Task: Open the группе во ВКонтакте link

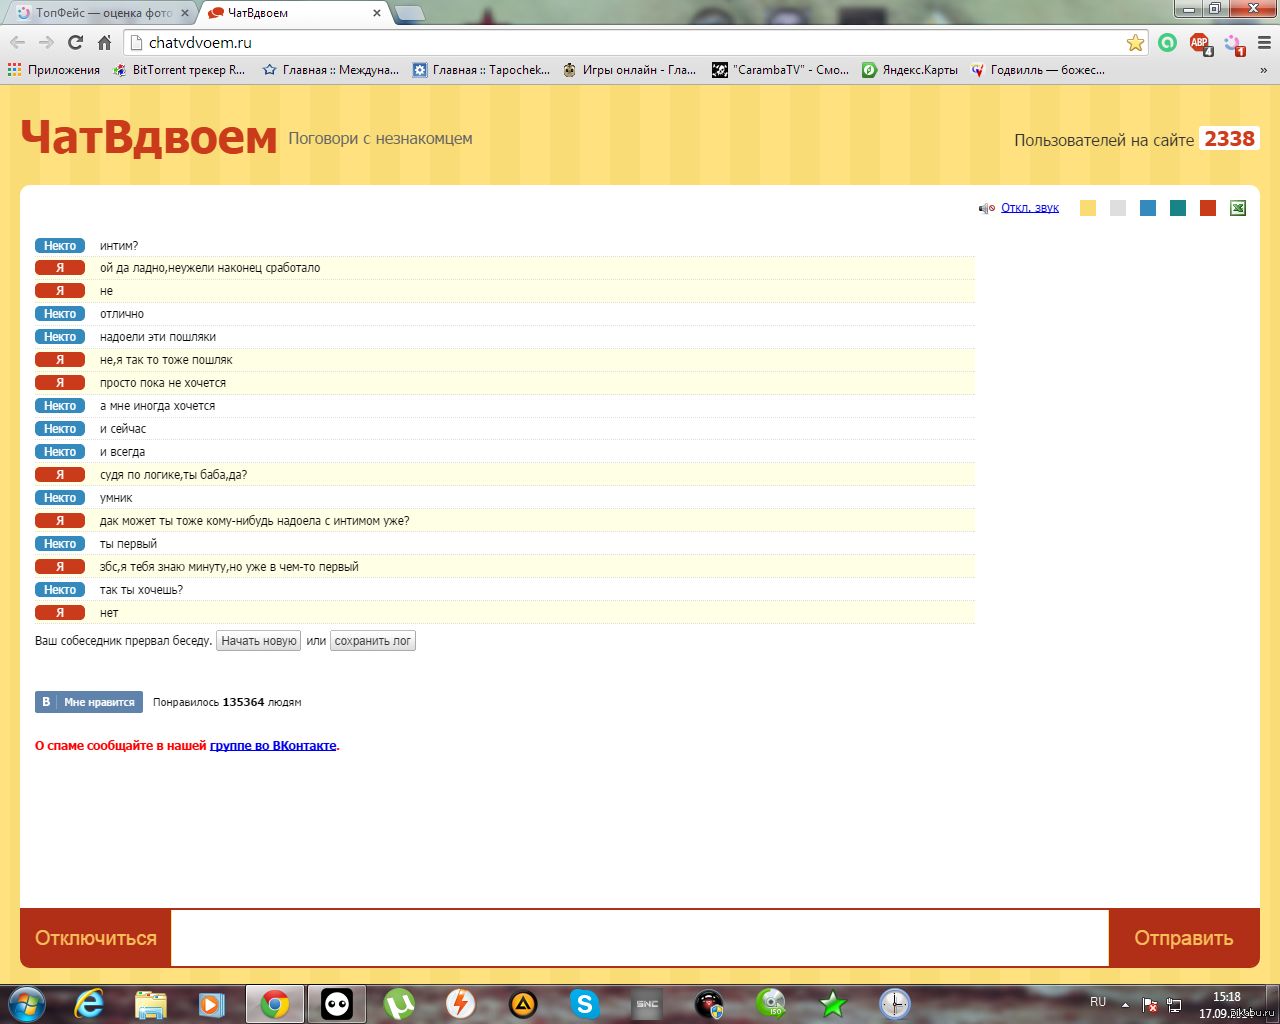Action: (273, 746)
